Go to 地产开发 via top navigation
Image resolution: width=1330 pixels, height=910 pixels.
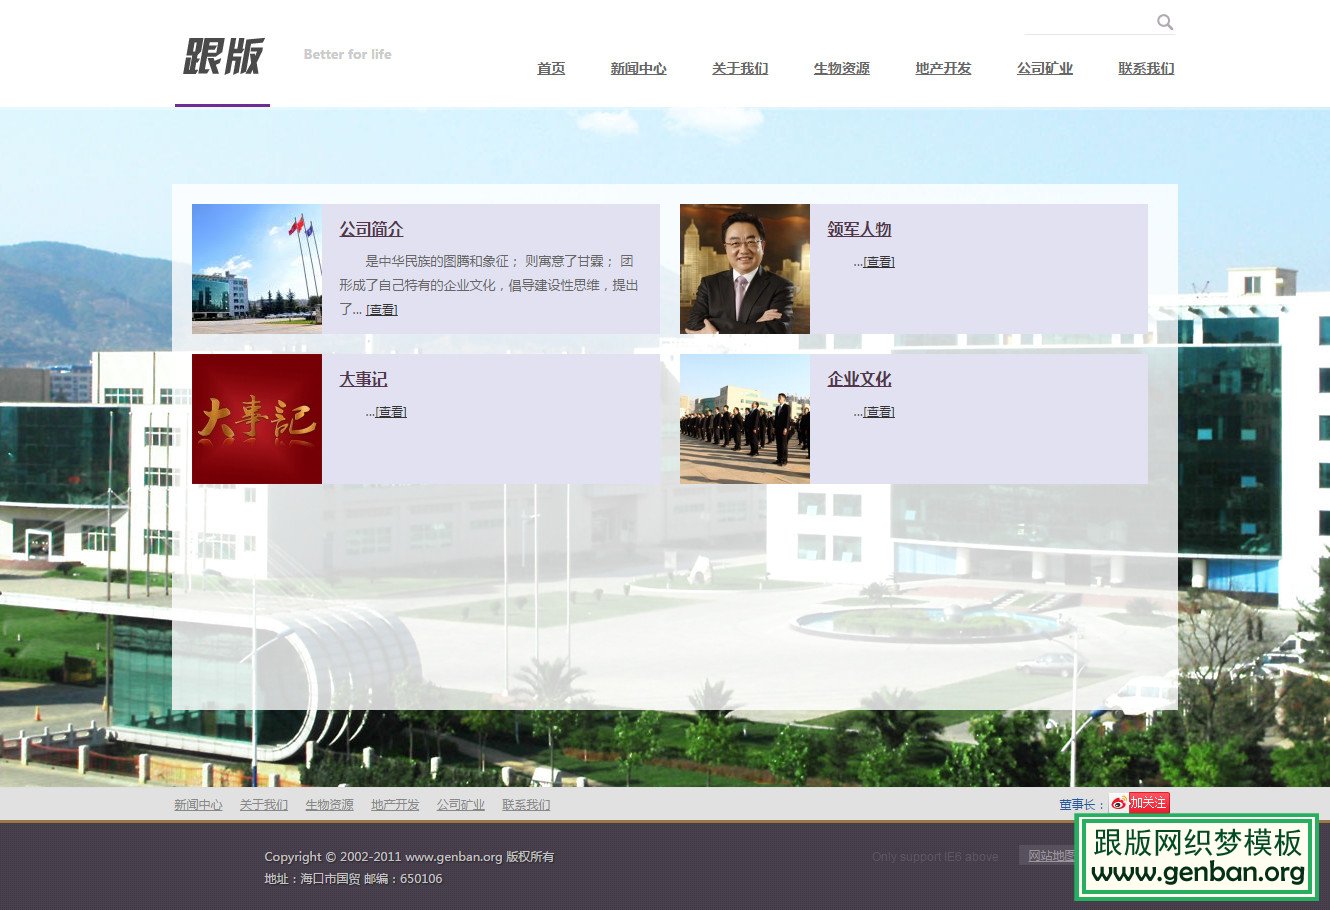click(942, 69)
